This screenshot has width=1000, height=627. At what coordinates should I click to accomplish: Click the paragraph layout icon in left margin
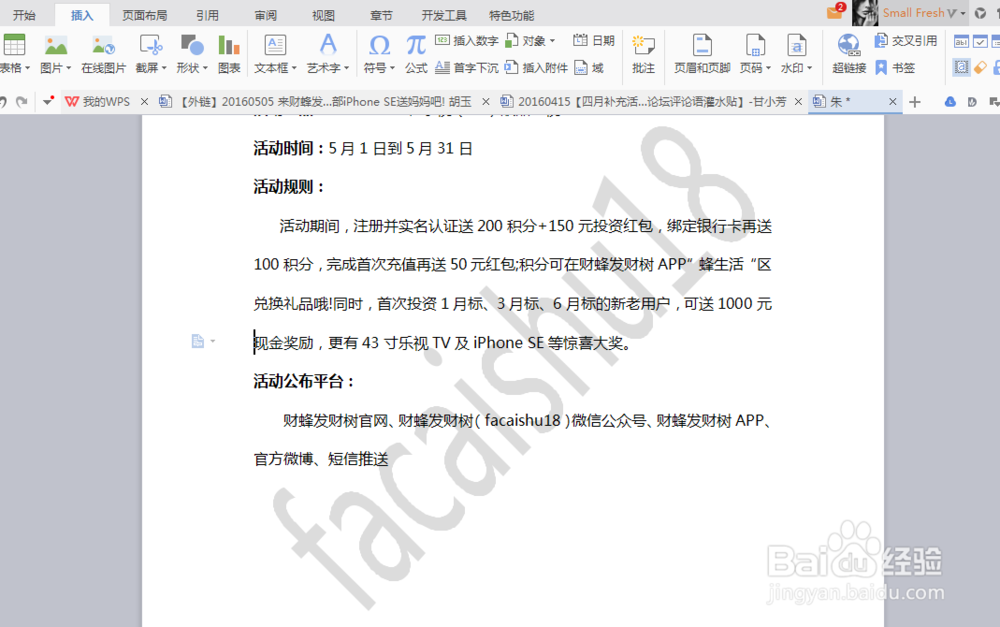pos(198,341)
